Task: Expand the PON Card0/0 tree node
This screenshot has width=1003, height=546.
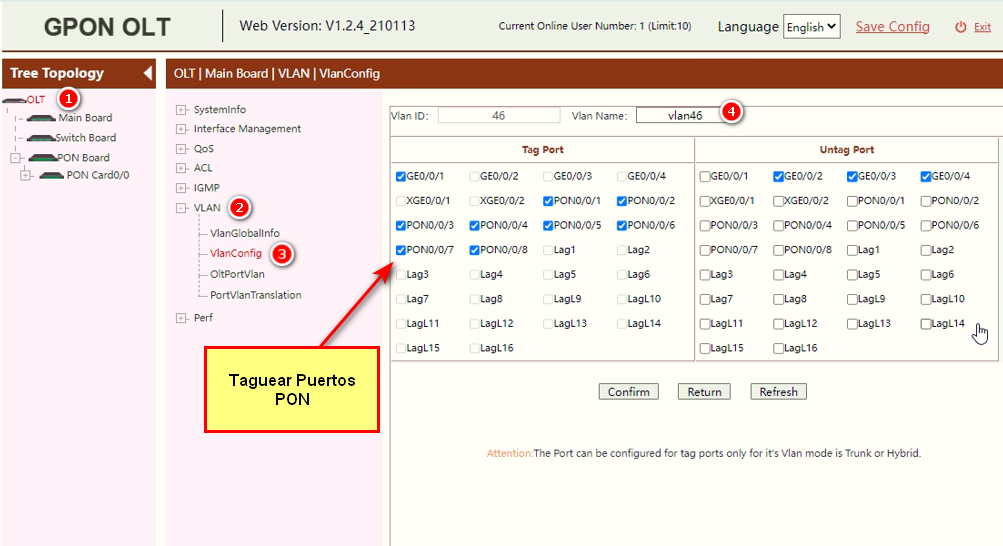Action: coord(26,176)
